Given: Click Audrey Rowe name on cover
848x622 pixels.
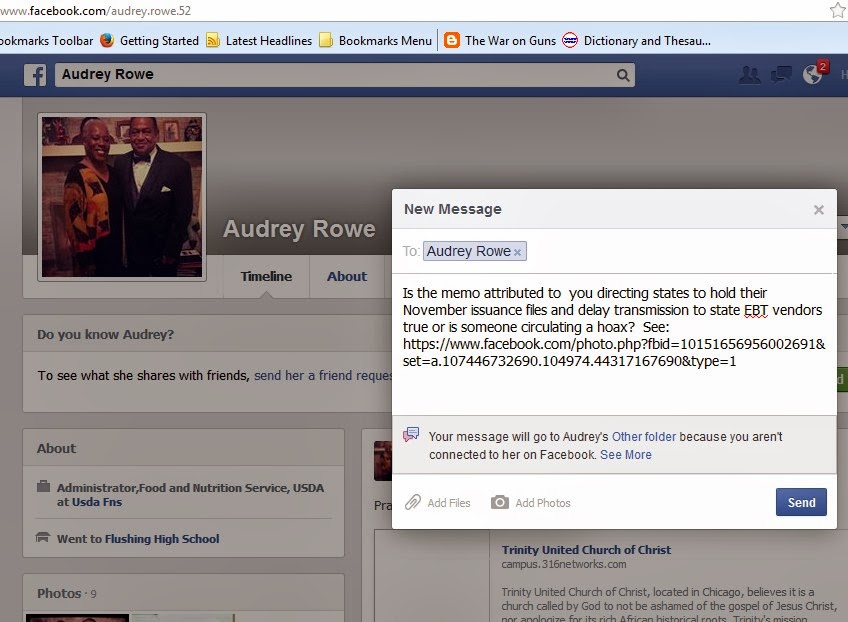Looking at the screenshot, I should (299, 229).
